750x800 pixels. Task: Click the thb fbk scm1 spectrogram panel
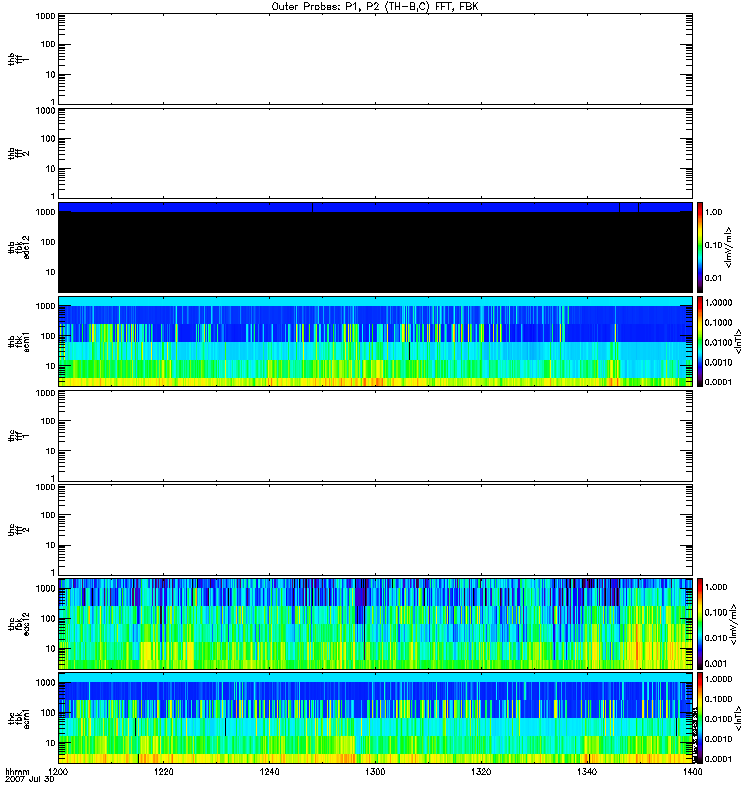(x=375, y=341)
